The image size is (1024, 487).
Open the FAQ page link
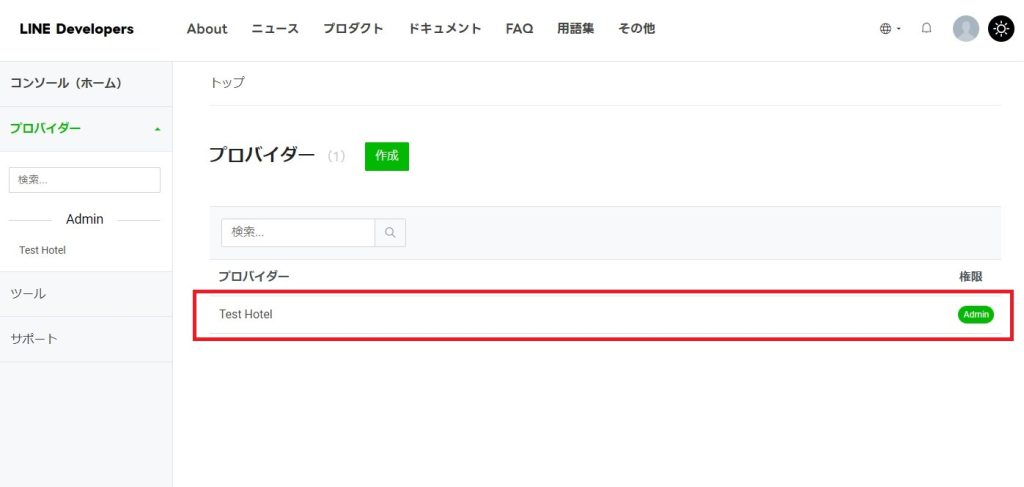pos(519,29)
